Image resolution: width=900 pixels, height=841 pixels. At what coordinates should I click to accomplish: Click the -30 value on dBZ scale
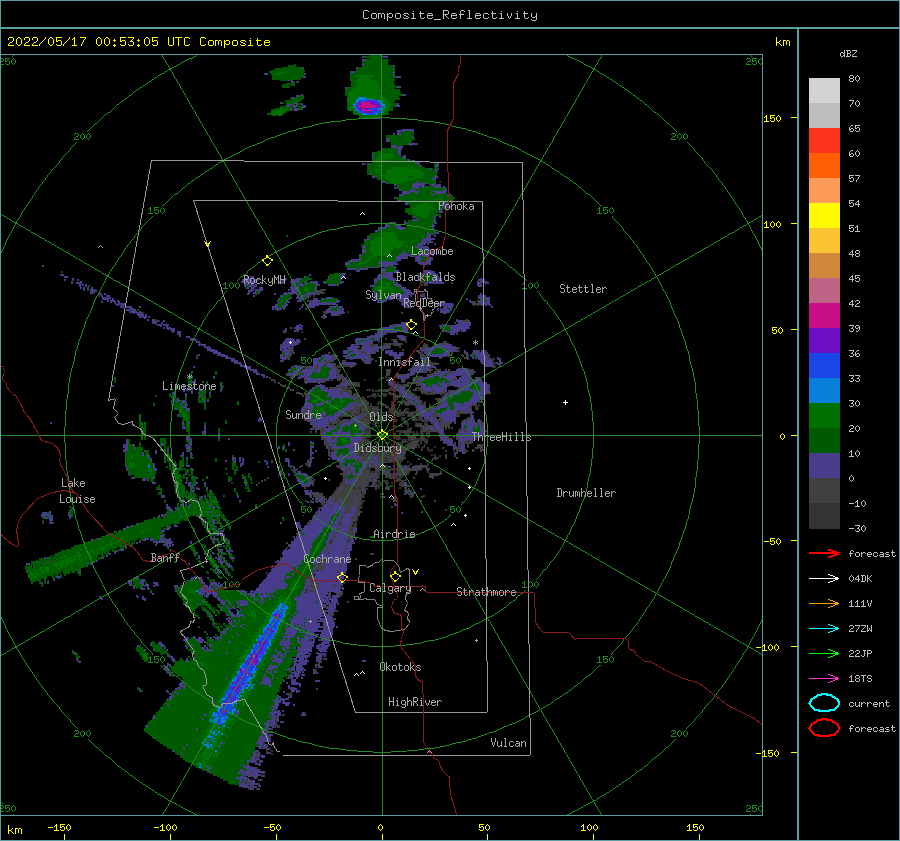pyautogui.click(x=857, y=528)
